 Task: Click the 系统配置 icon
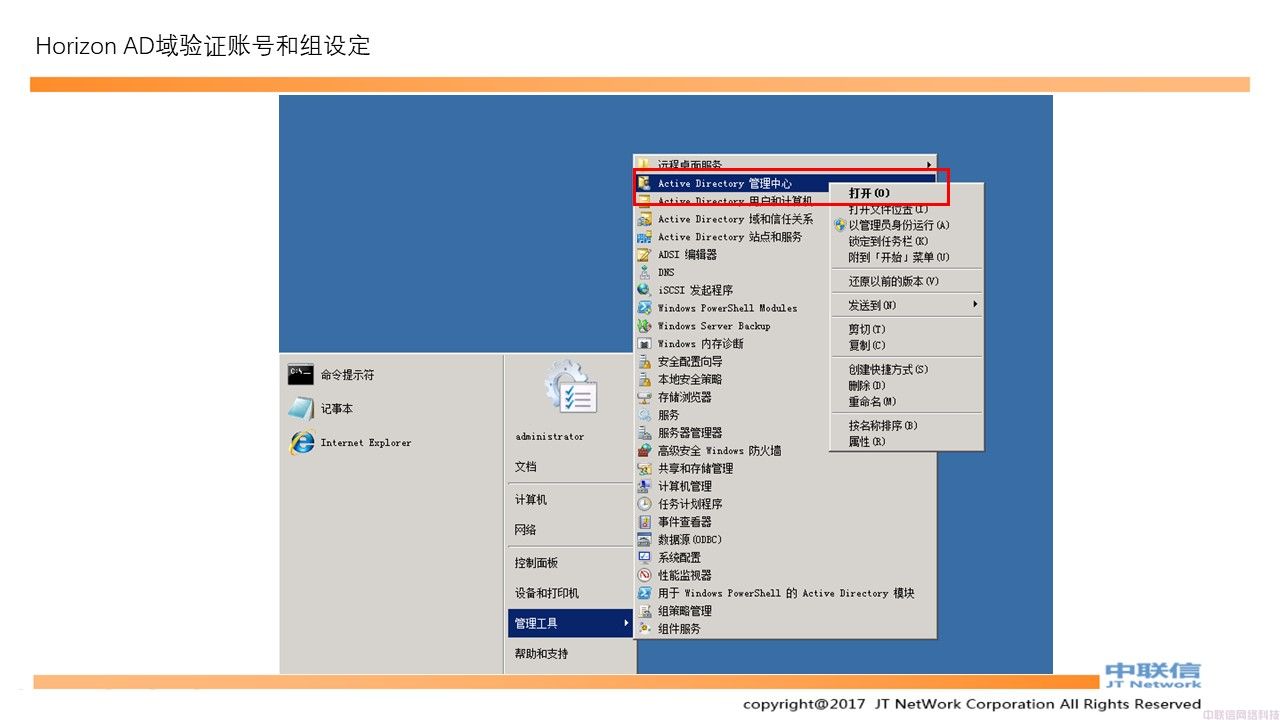coord(645,557)
